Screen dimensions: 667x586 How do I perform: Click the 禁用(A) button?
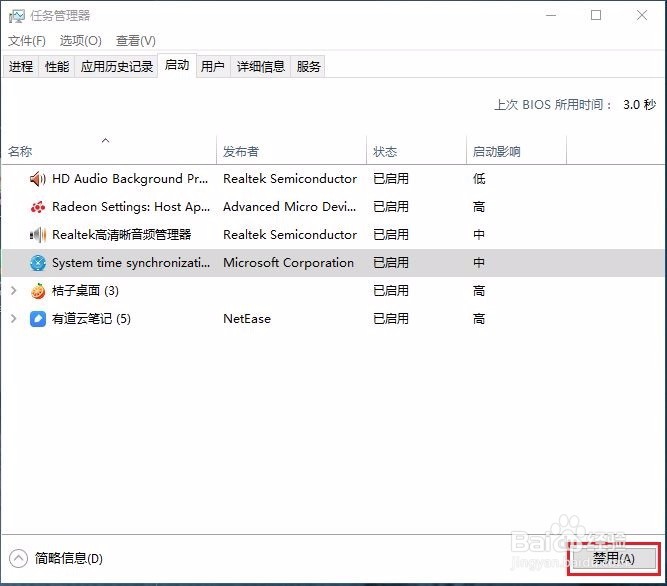tap(613, 559)
